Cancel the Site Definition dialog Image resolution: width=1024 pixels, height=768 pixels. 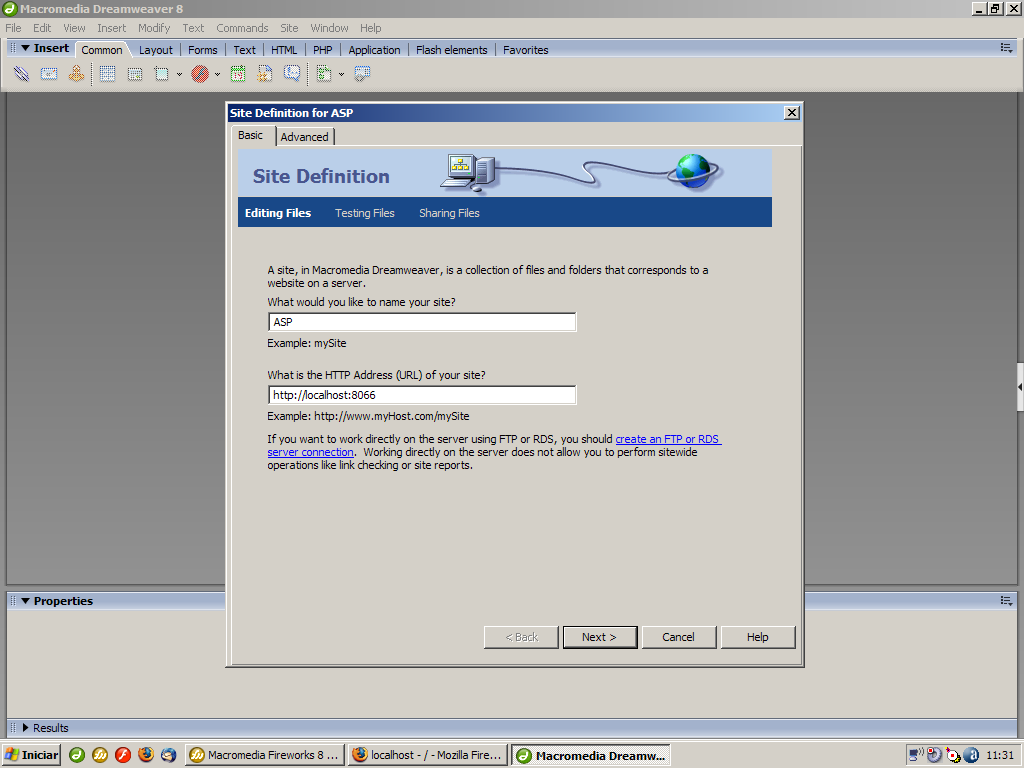(x=679, y=637)
